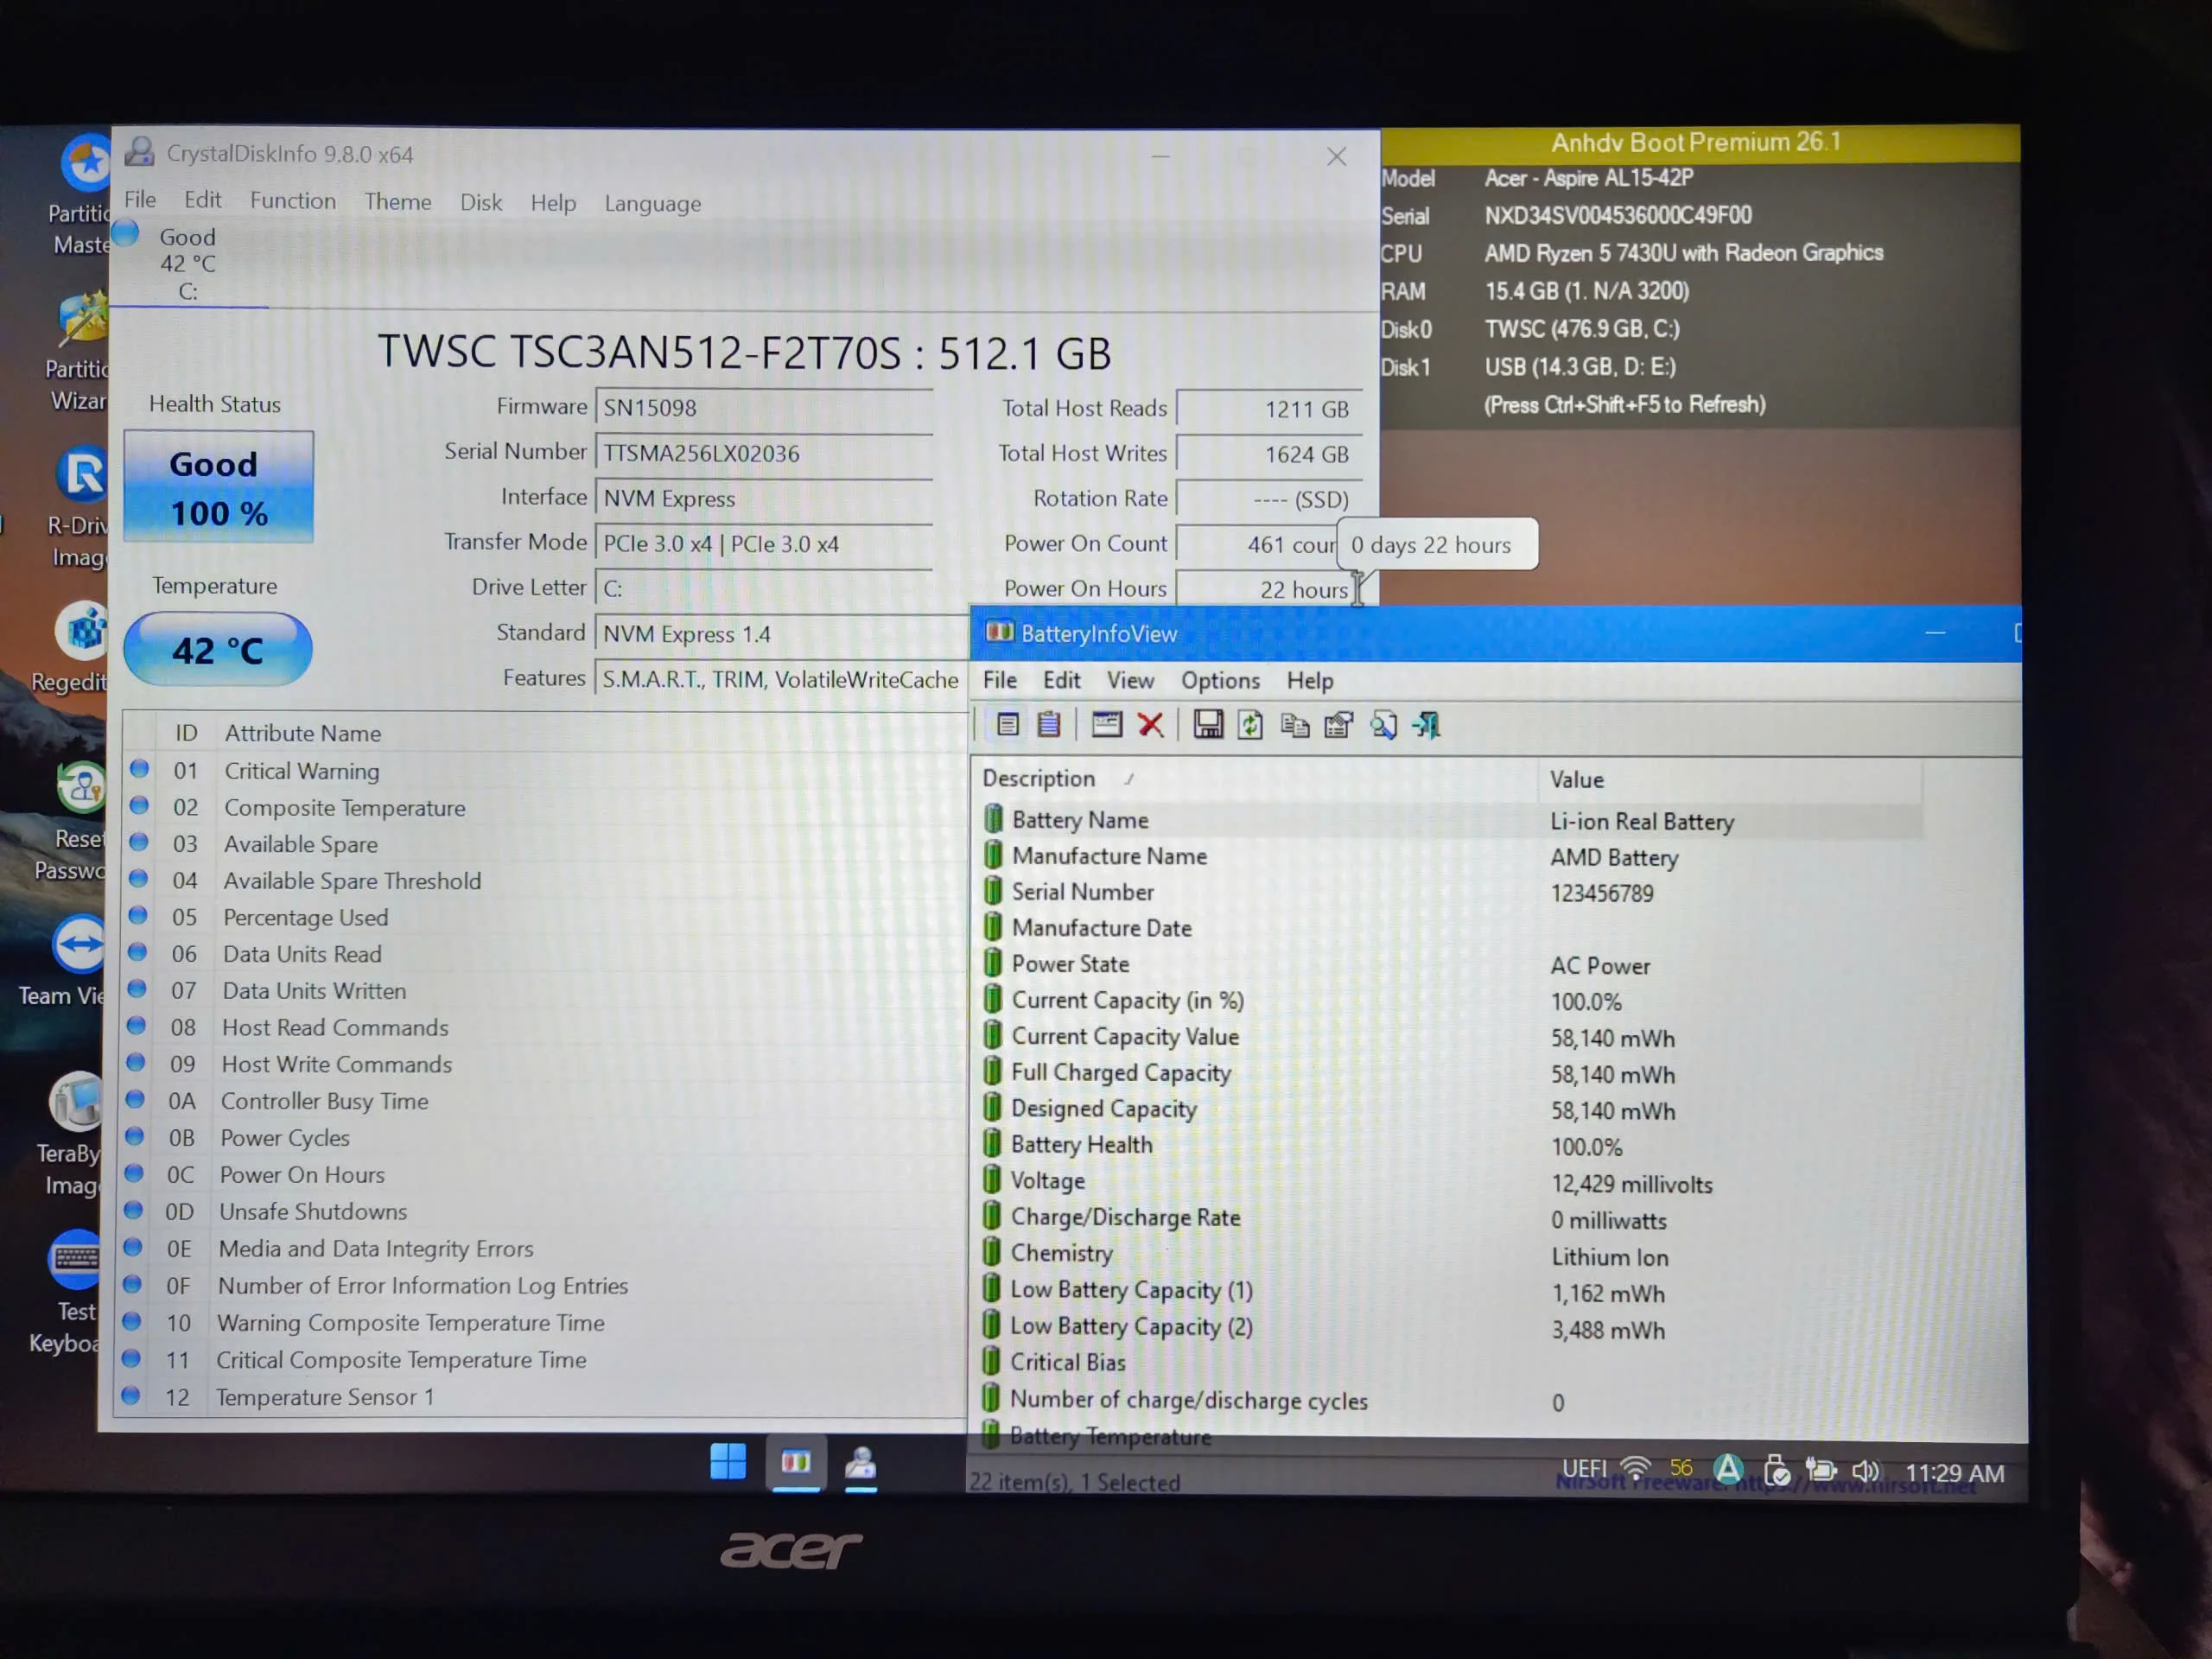
Task: Click the Transfer Mode PCIe 3.0 x4 field
Action: tap(764, 544)
